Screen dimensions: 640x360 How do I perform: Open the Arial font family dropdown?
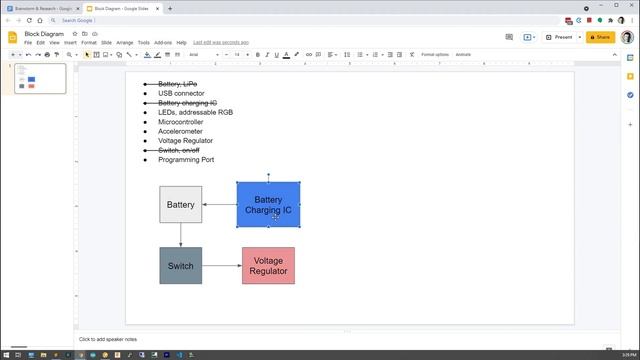click(204, 55)
